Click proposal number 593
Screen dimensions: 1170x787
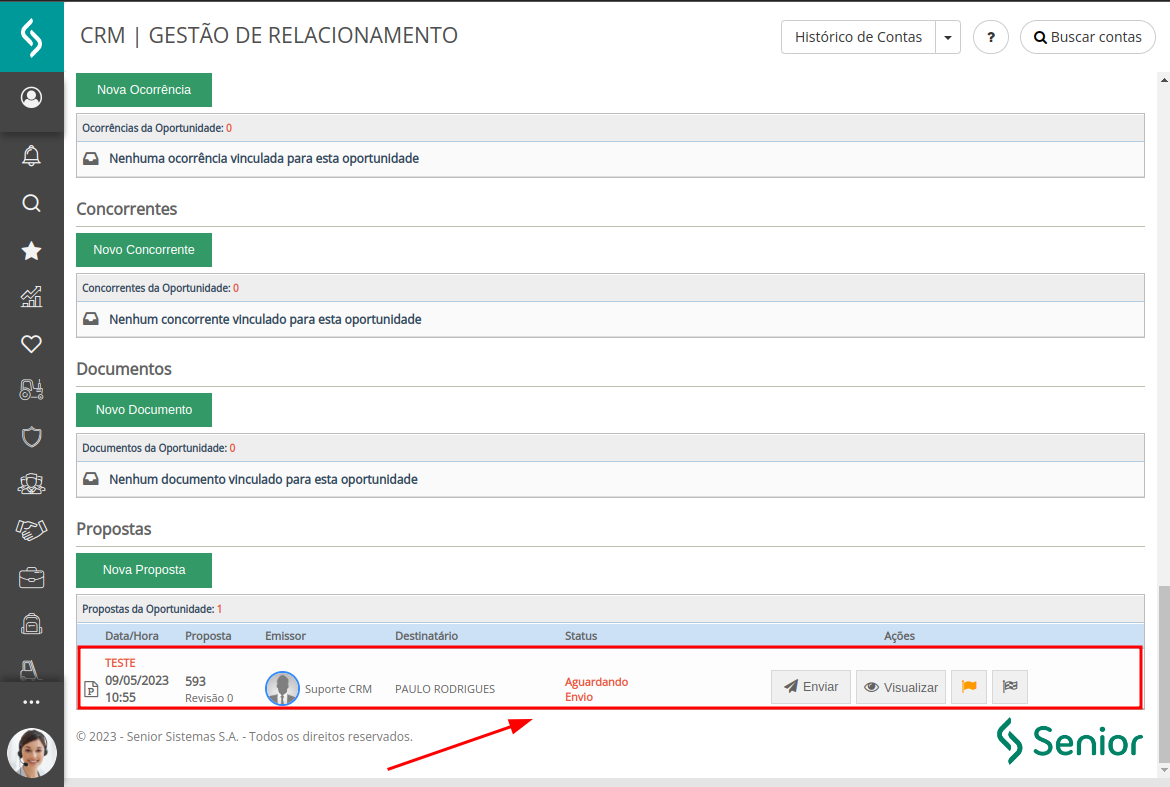pyautogui.click(x=195, y=681)
